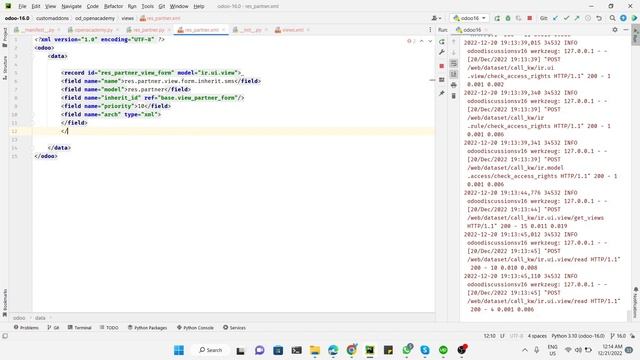The image size is (640, 360).
Task: Click Run with Coverage icon
Action: [518, 18]
